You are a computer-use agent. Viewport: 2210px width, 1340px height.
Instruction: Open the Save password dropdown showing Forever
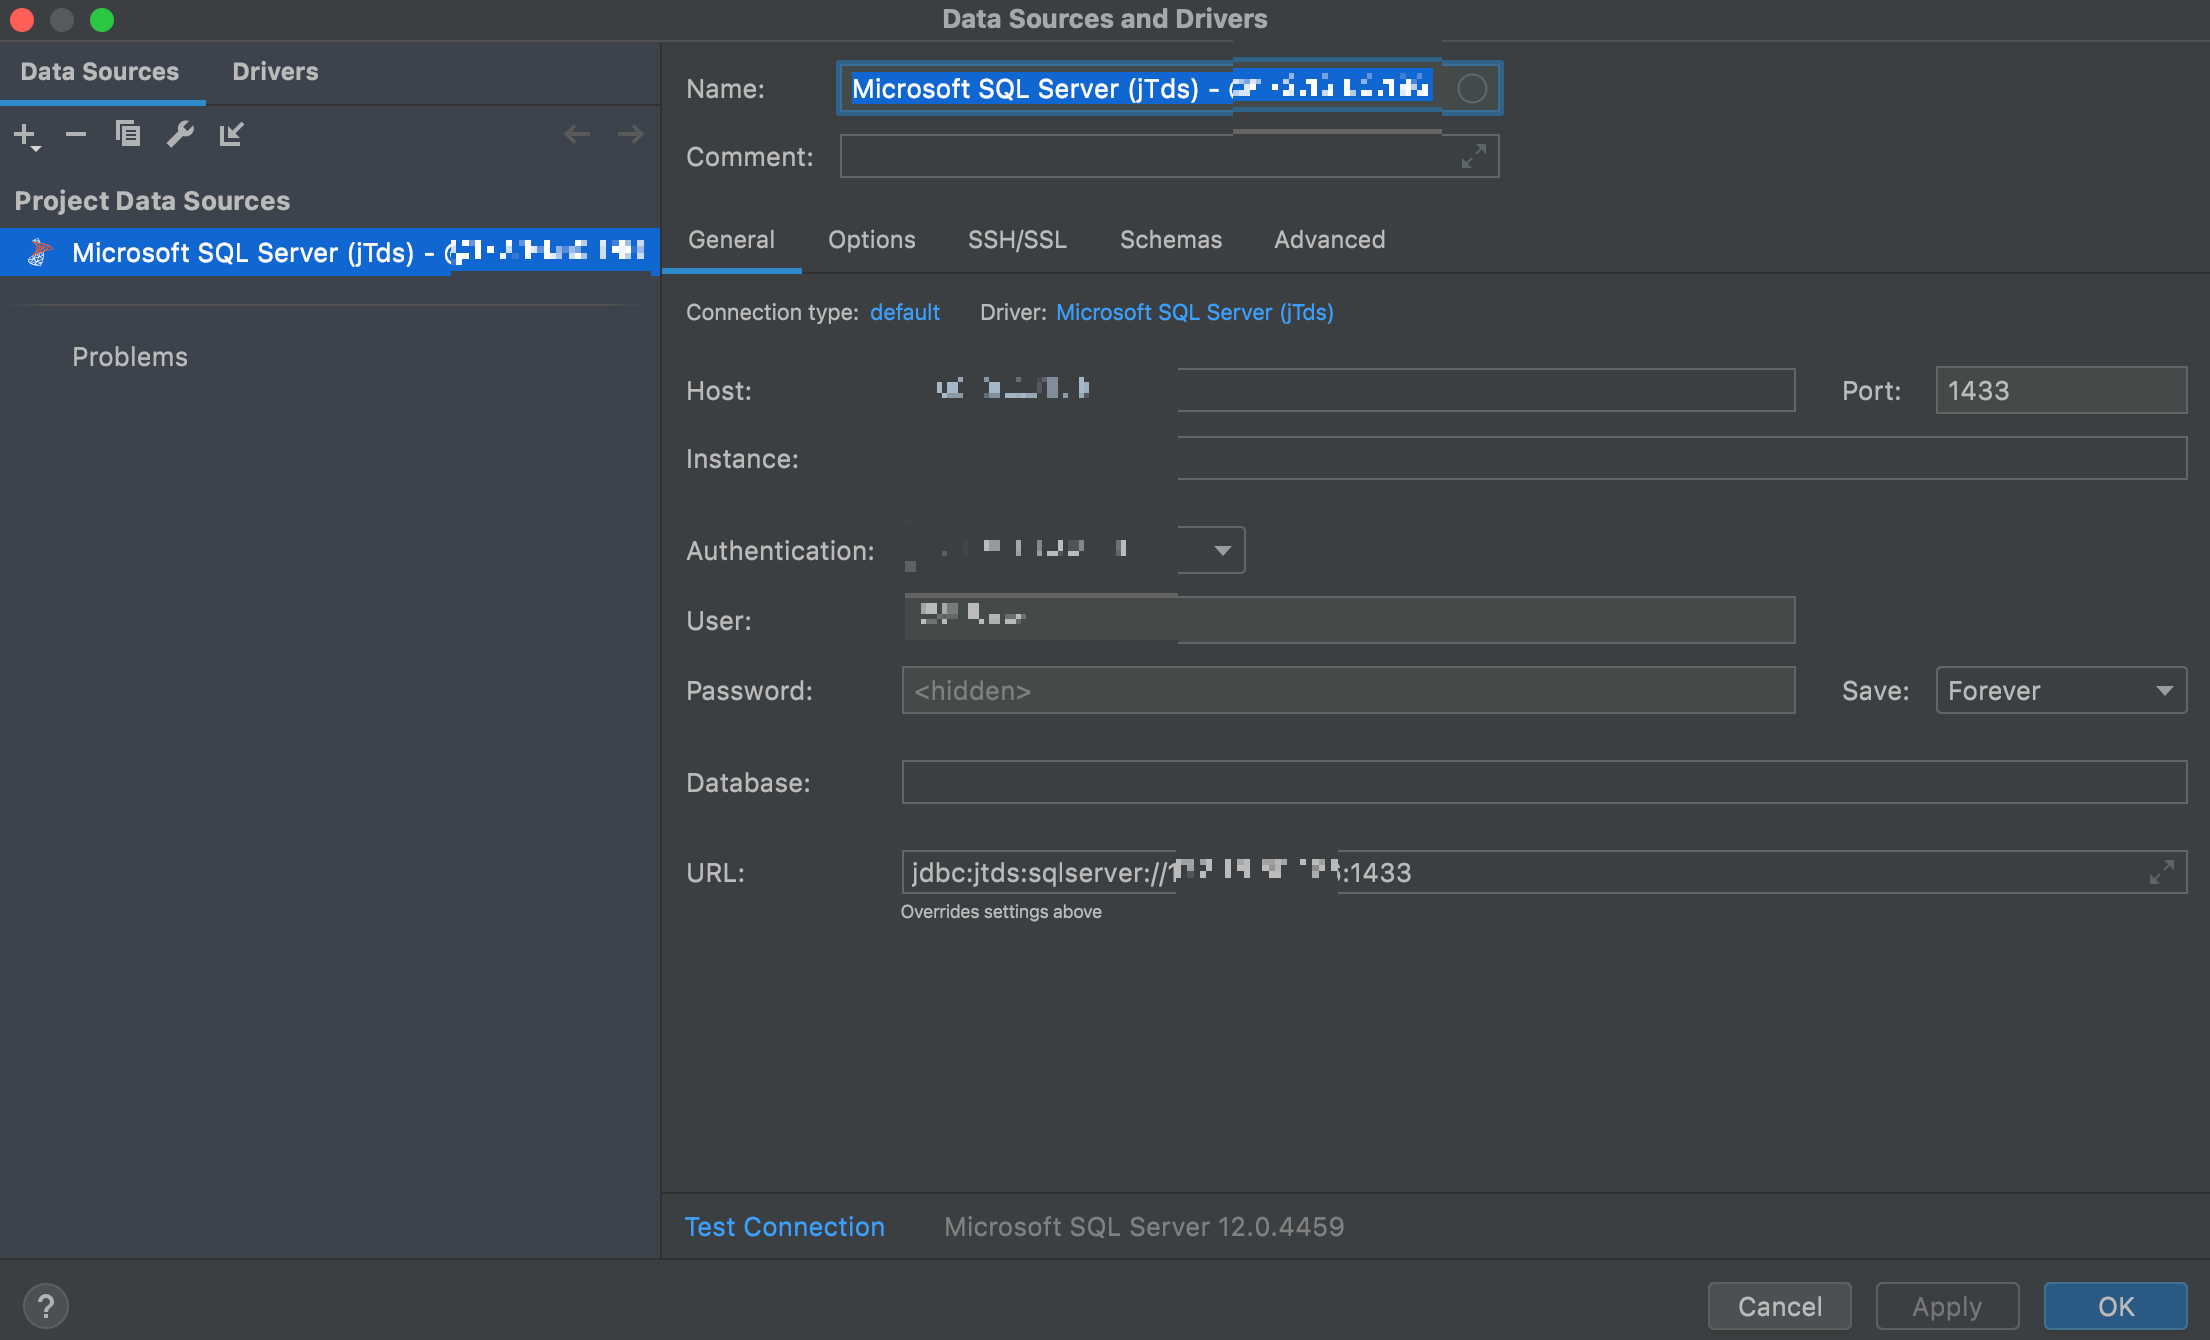[2061, 690]
